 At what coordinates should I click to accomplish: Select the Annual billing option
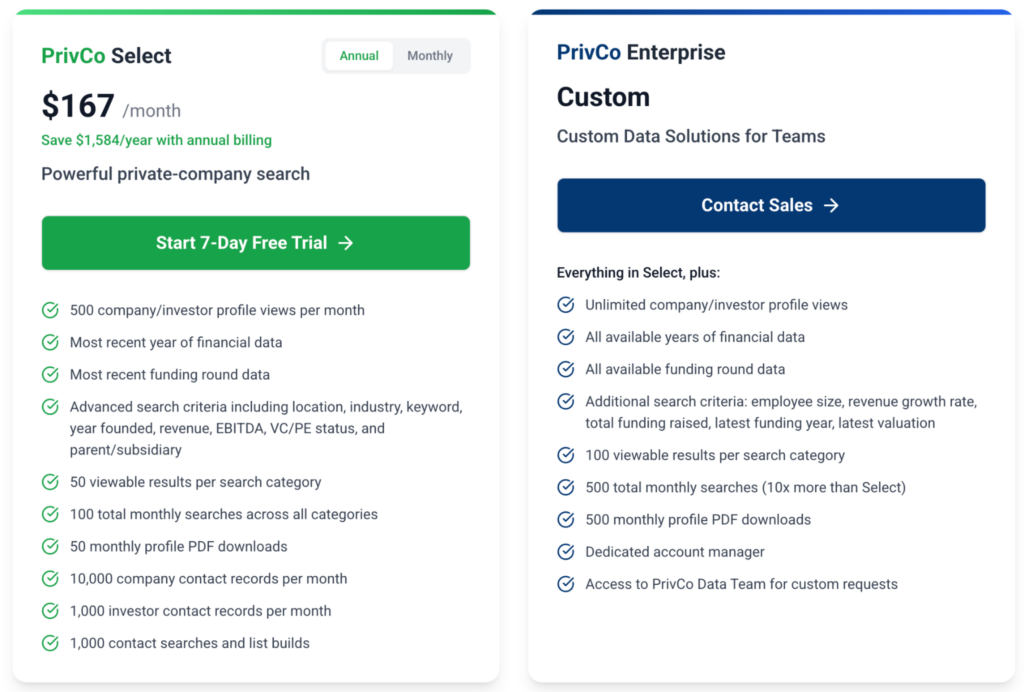pos(358,56)
